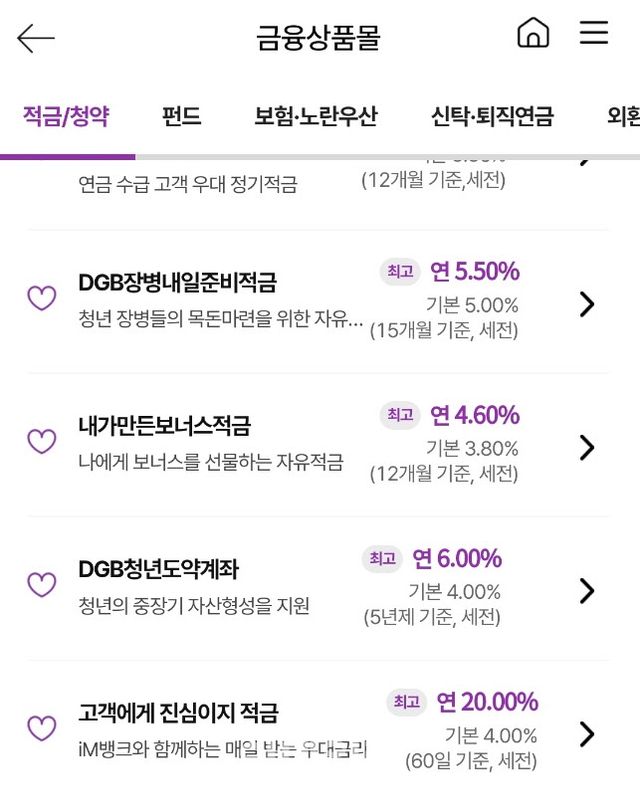The height and width of the screenshot is (796, 640).
Task: Favorite DGB장병내일준비적금 with heart icon
Action: 41,298
